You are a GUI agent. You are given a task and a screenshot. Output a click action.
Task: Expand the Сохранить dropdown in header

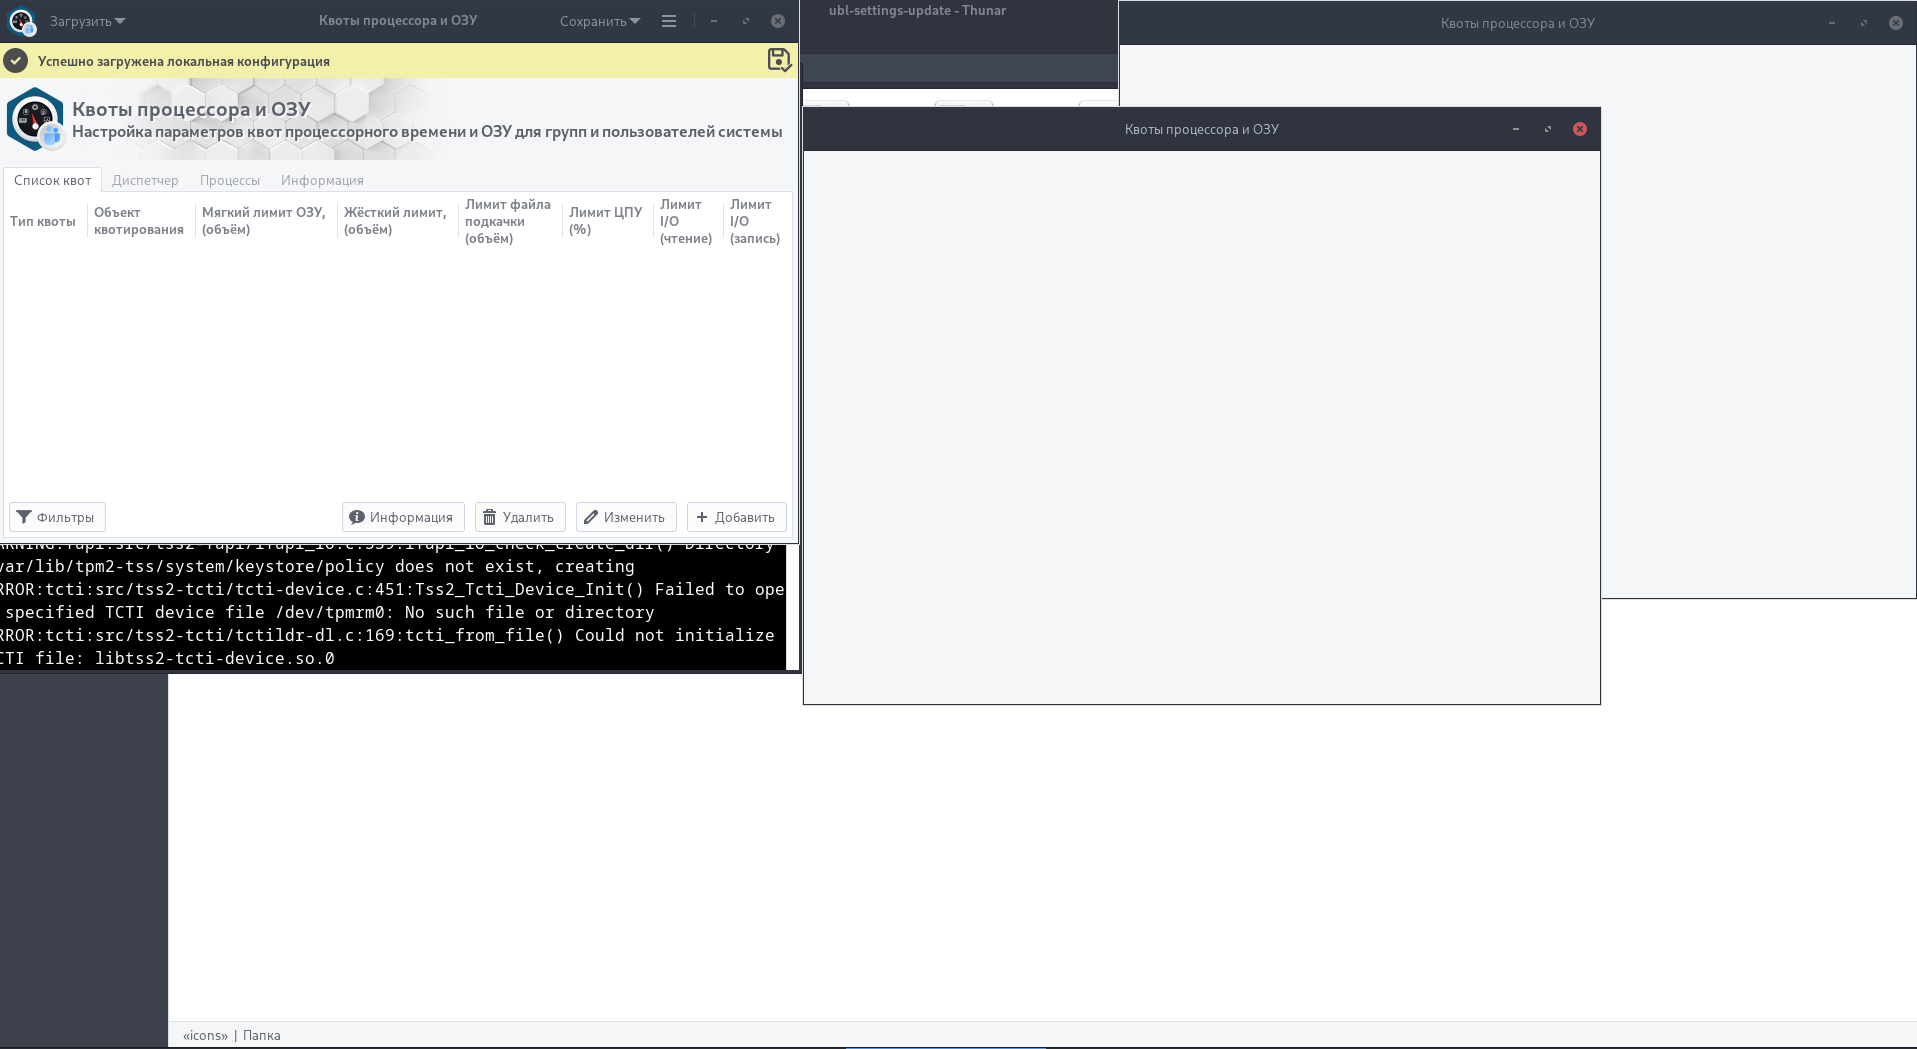(x=599, y=21)
